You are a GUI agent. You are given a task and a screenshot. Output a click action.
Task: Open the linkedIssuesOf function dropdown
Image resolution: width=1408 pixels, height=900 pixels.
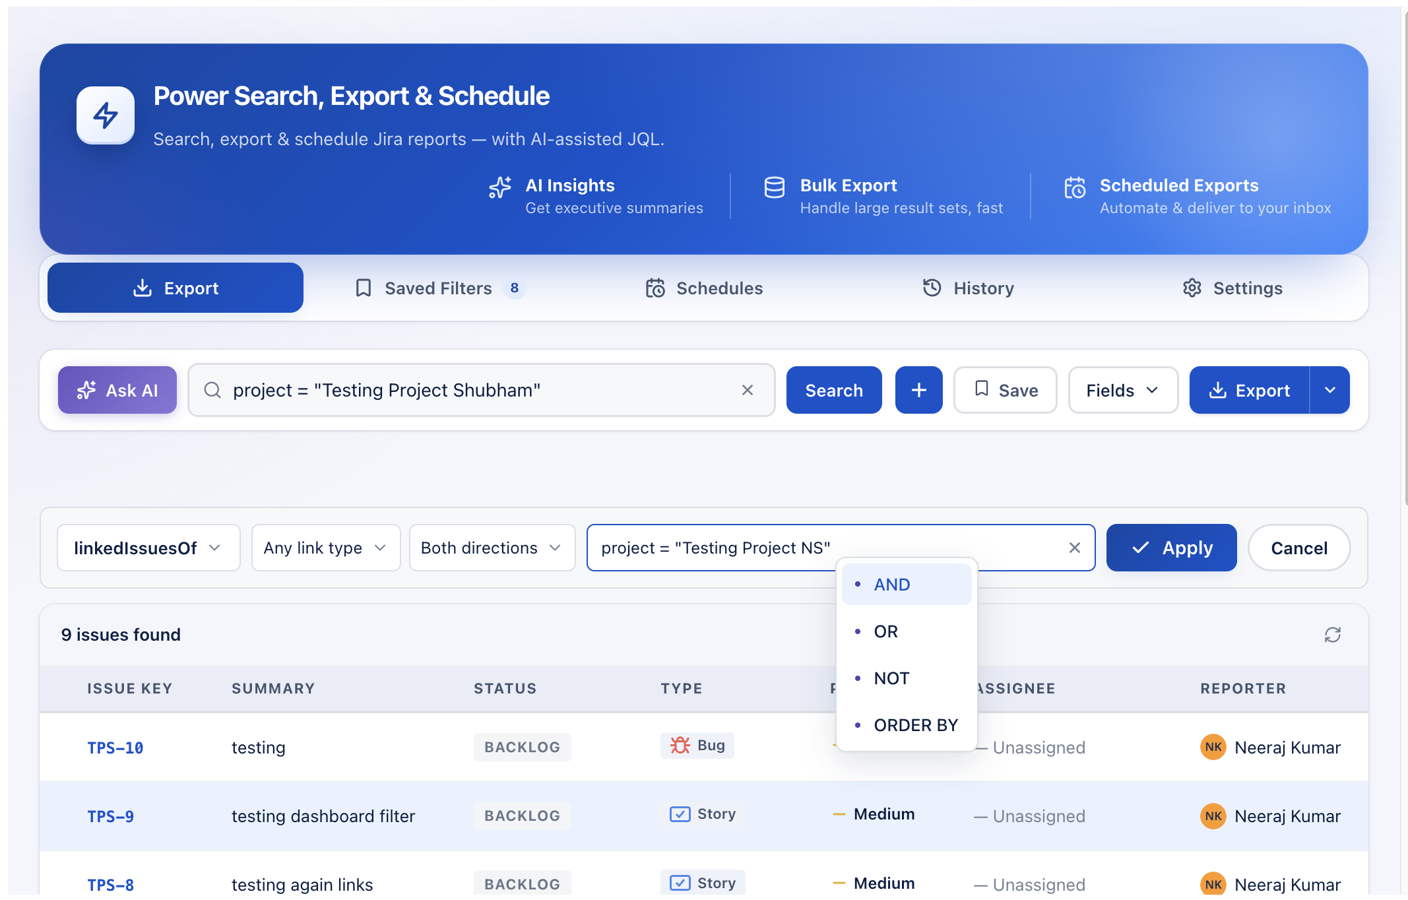[x=148, y=548]
